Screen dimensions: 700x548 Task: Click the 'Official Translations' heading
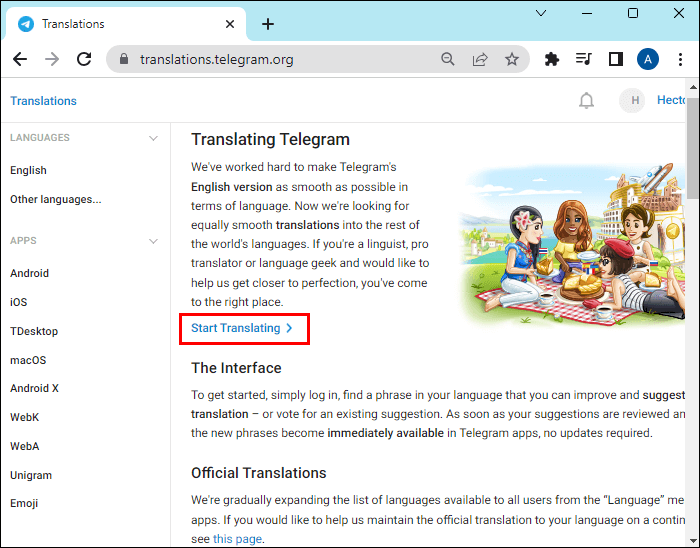pyautogui.click(x=258, y=473)
